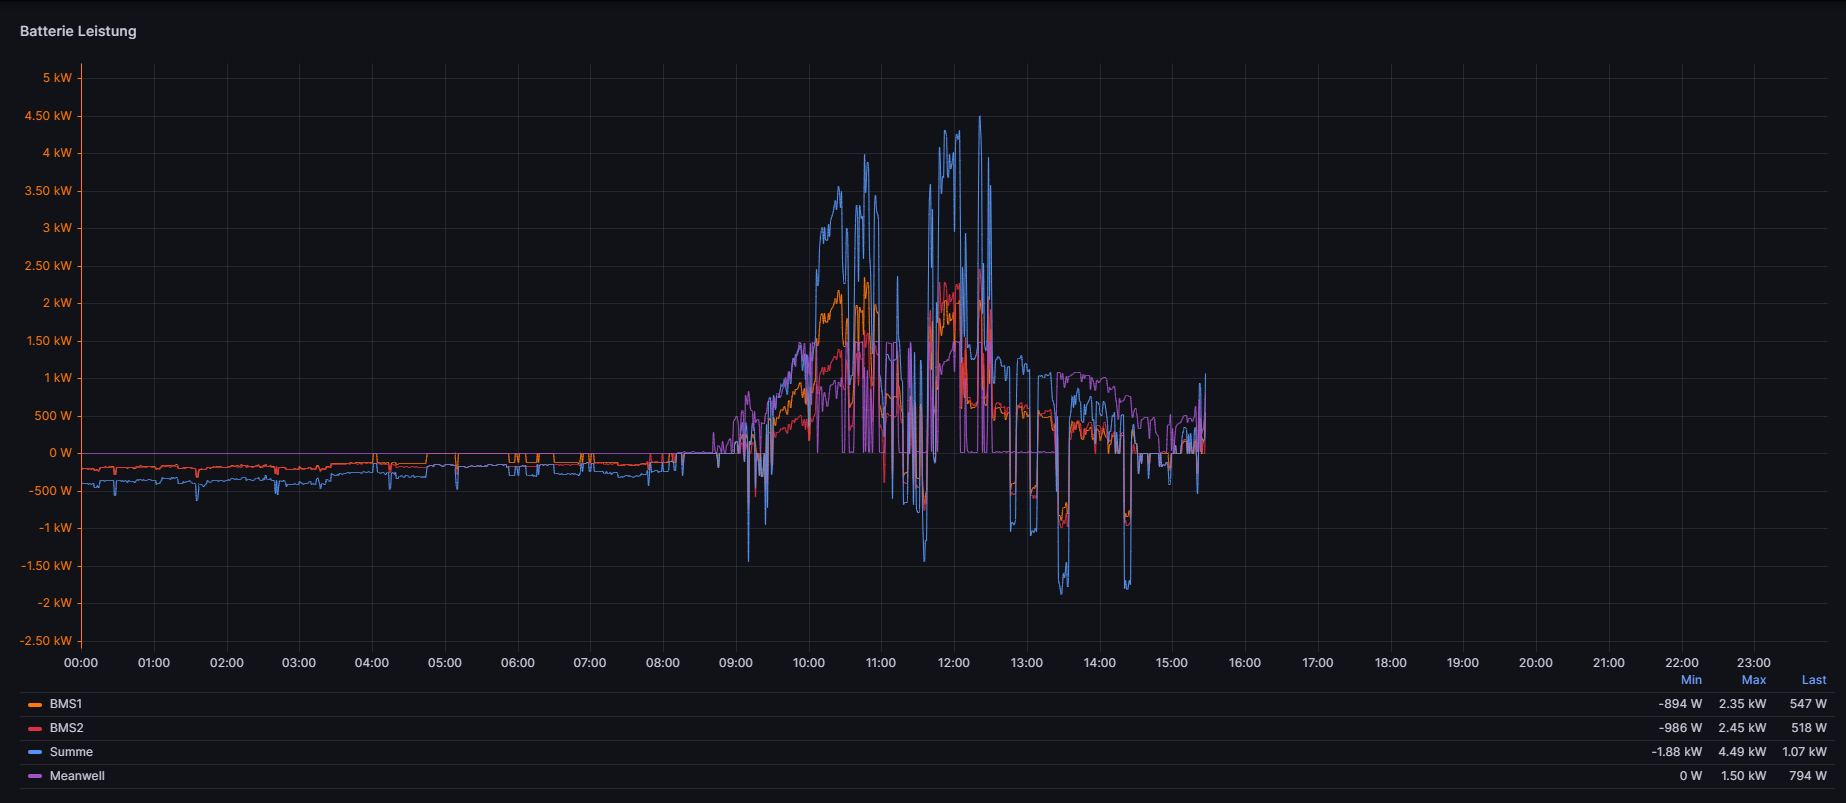Open the purple Meanwell series color picker
Screen dimensions: 1846x803
coord(35,777)
